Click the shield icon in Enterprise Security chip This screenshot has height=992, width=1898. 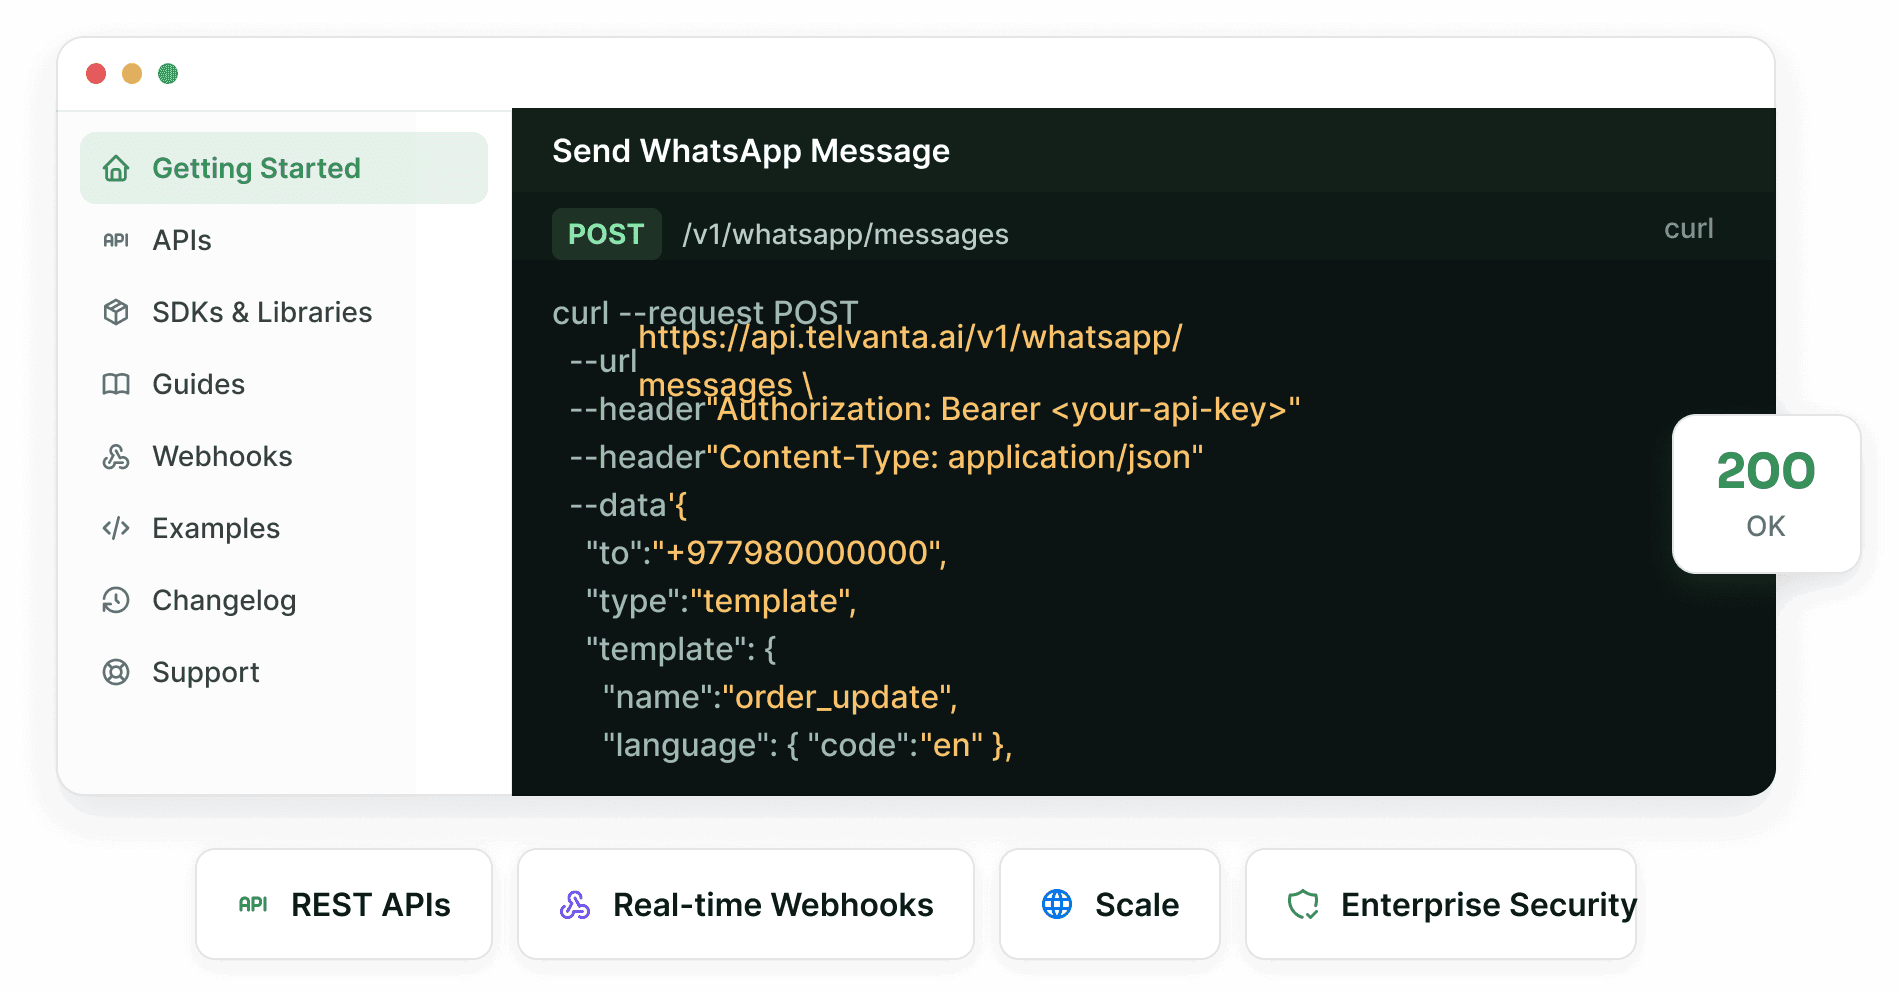coord(1303,904)
